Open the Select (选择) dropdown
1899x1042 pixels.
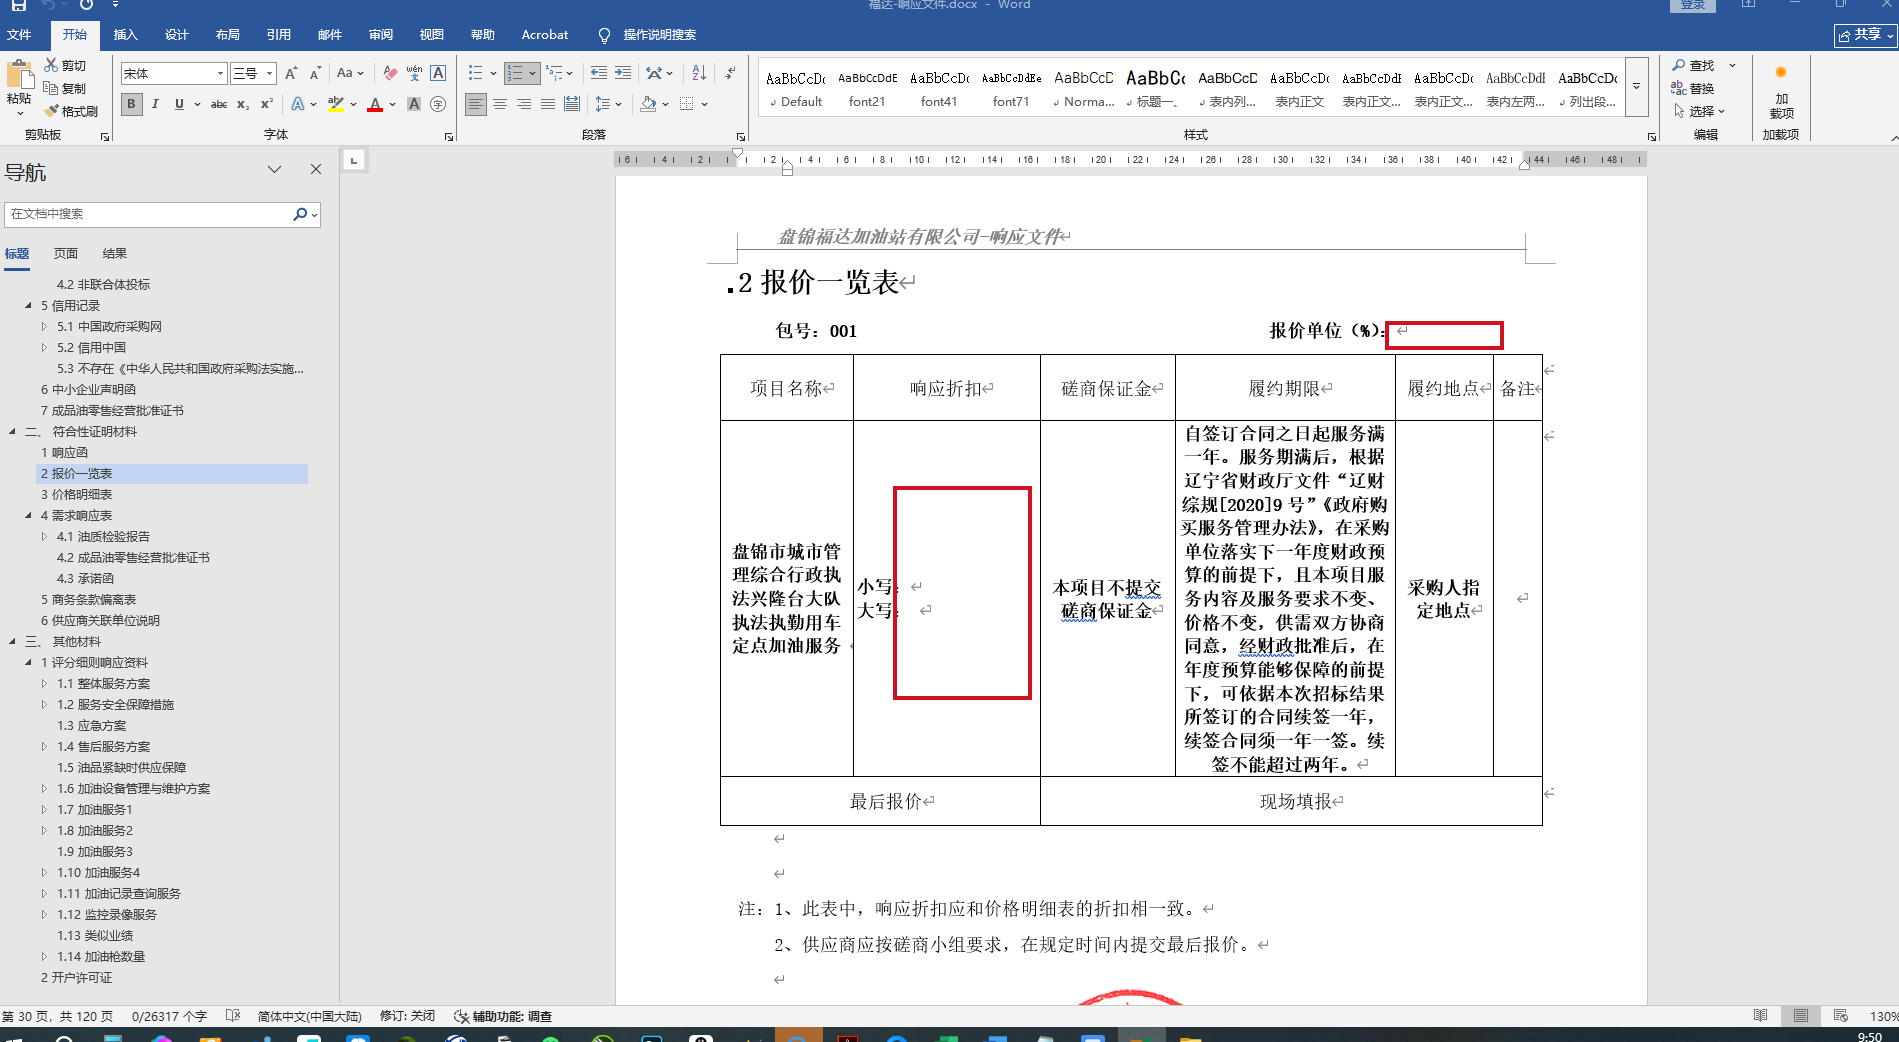tap(1700, 111)
